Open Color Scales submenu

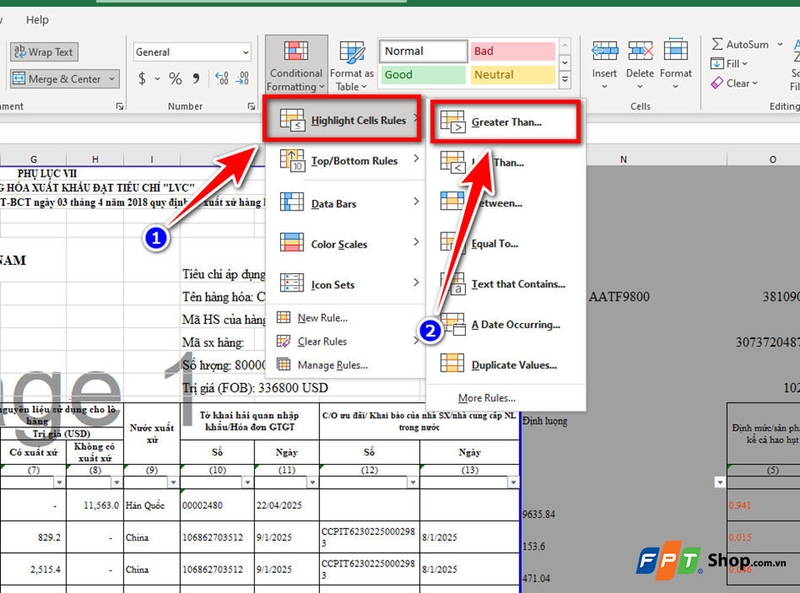point(345,243)
